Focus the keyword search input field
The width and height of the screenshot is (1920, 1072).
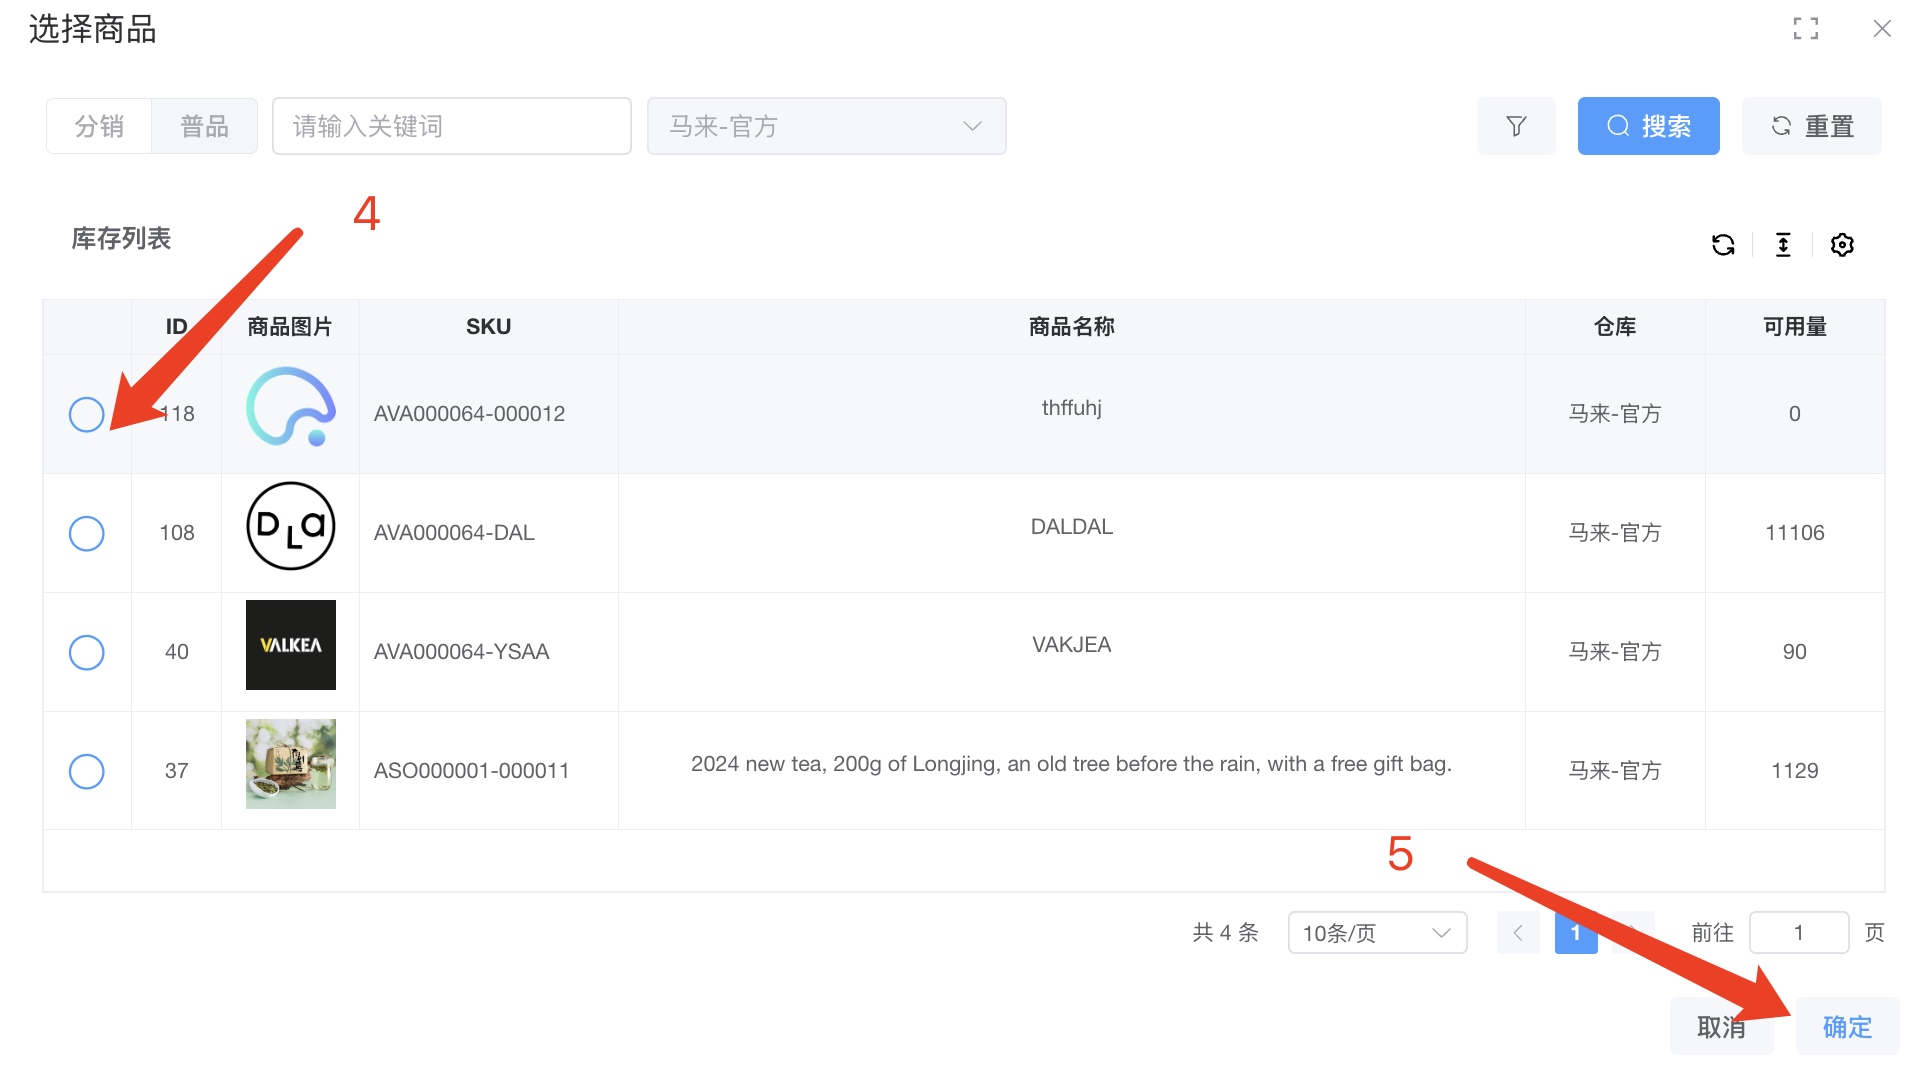(451, 126)
